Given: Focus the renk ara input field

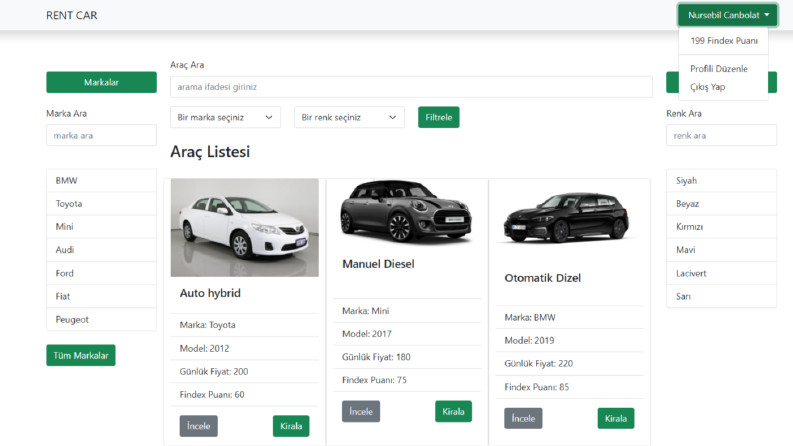Looking at the screenshot, I should 721,136.
